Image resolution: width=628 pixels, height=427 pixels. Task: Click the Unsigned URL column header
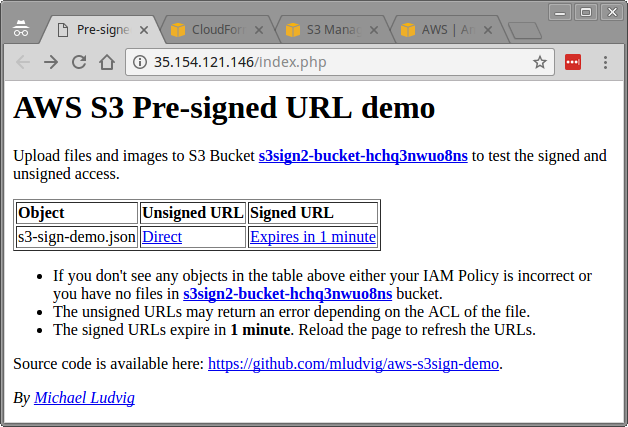[193, 213]
